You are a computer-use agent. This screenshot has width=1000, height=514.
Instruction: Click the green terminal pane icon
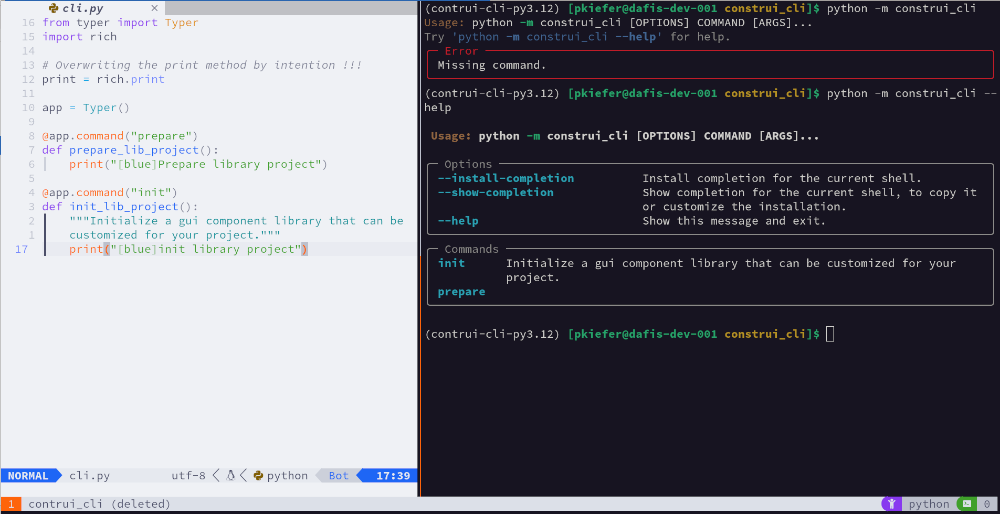966,504
